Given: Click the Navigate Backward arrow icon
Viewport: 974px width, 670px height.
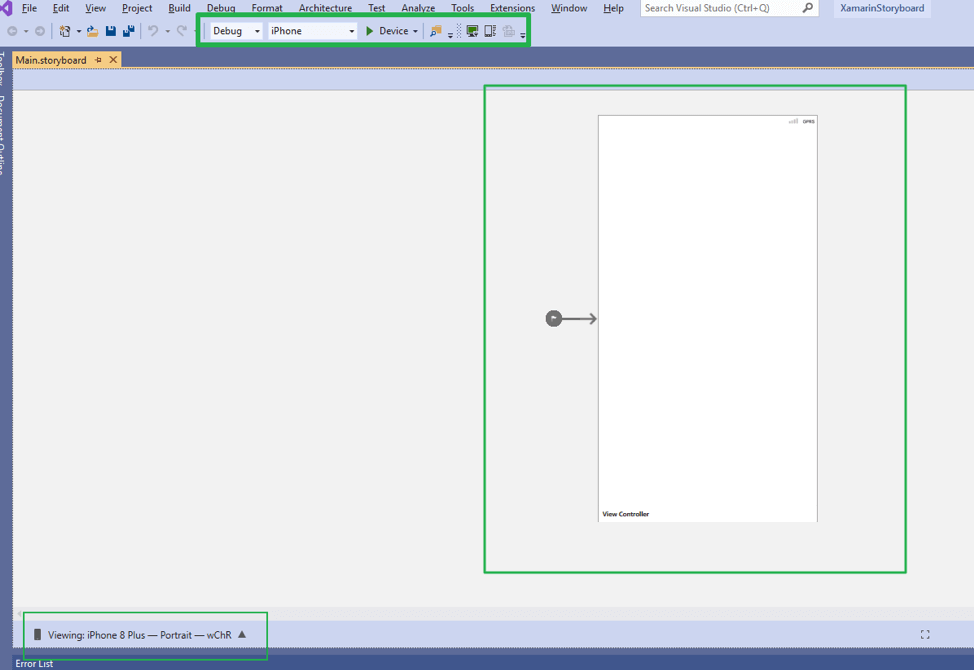Looking at the screenshot, I should point(10,31).
